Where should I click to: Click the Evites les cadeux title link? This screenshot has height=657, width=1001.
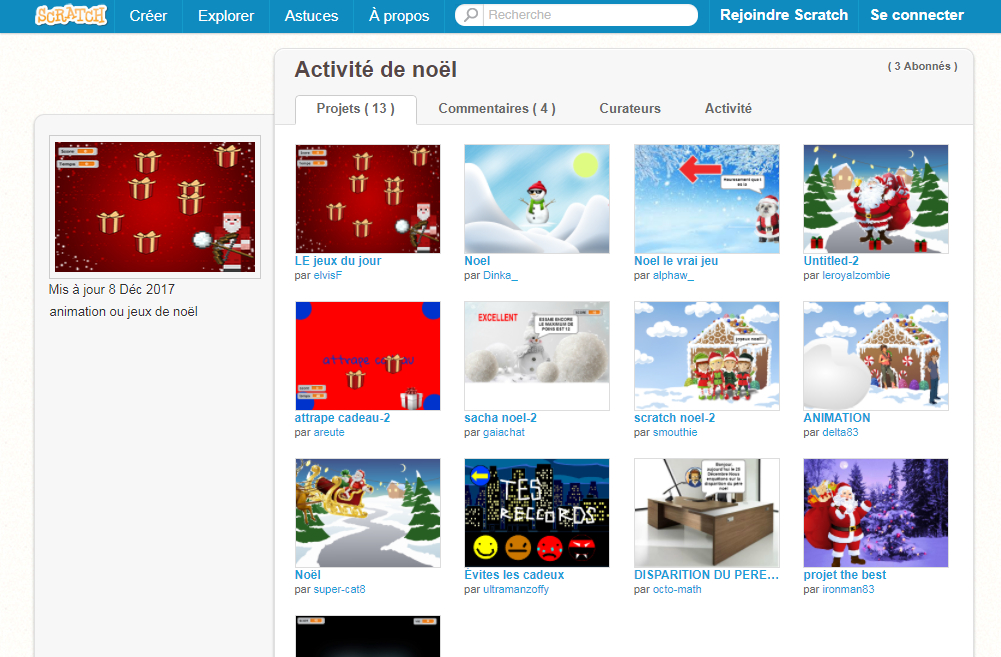[x=515, y=575]
